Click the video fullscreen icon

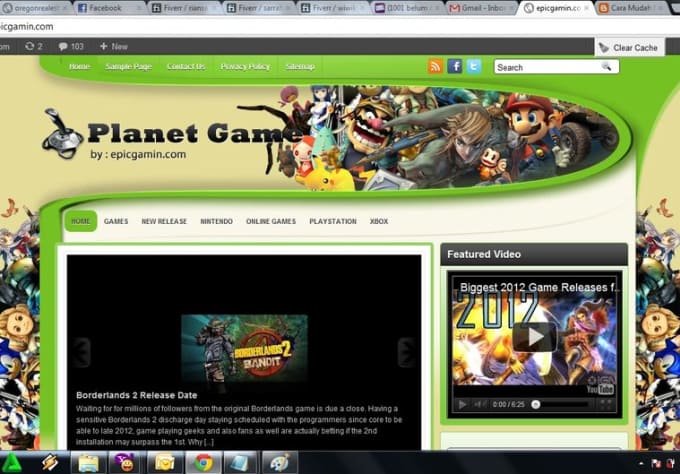point(605,404)
